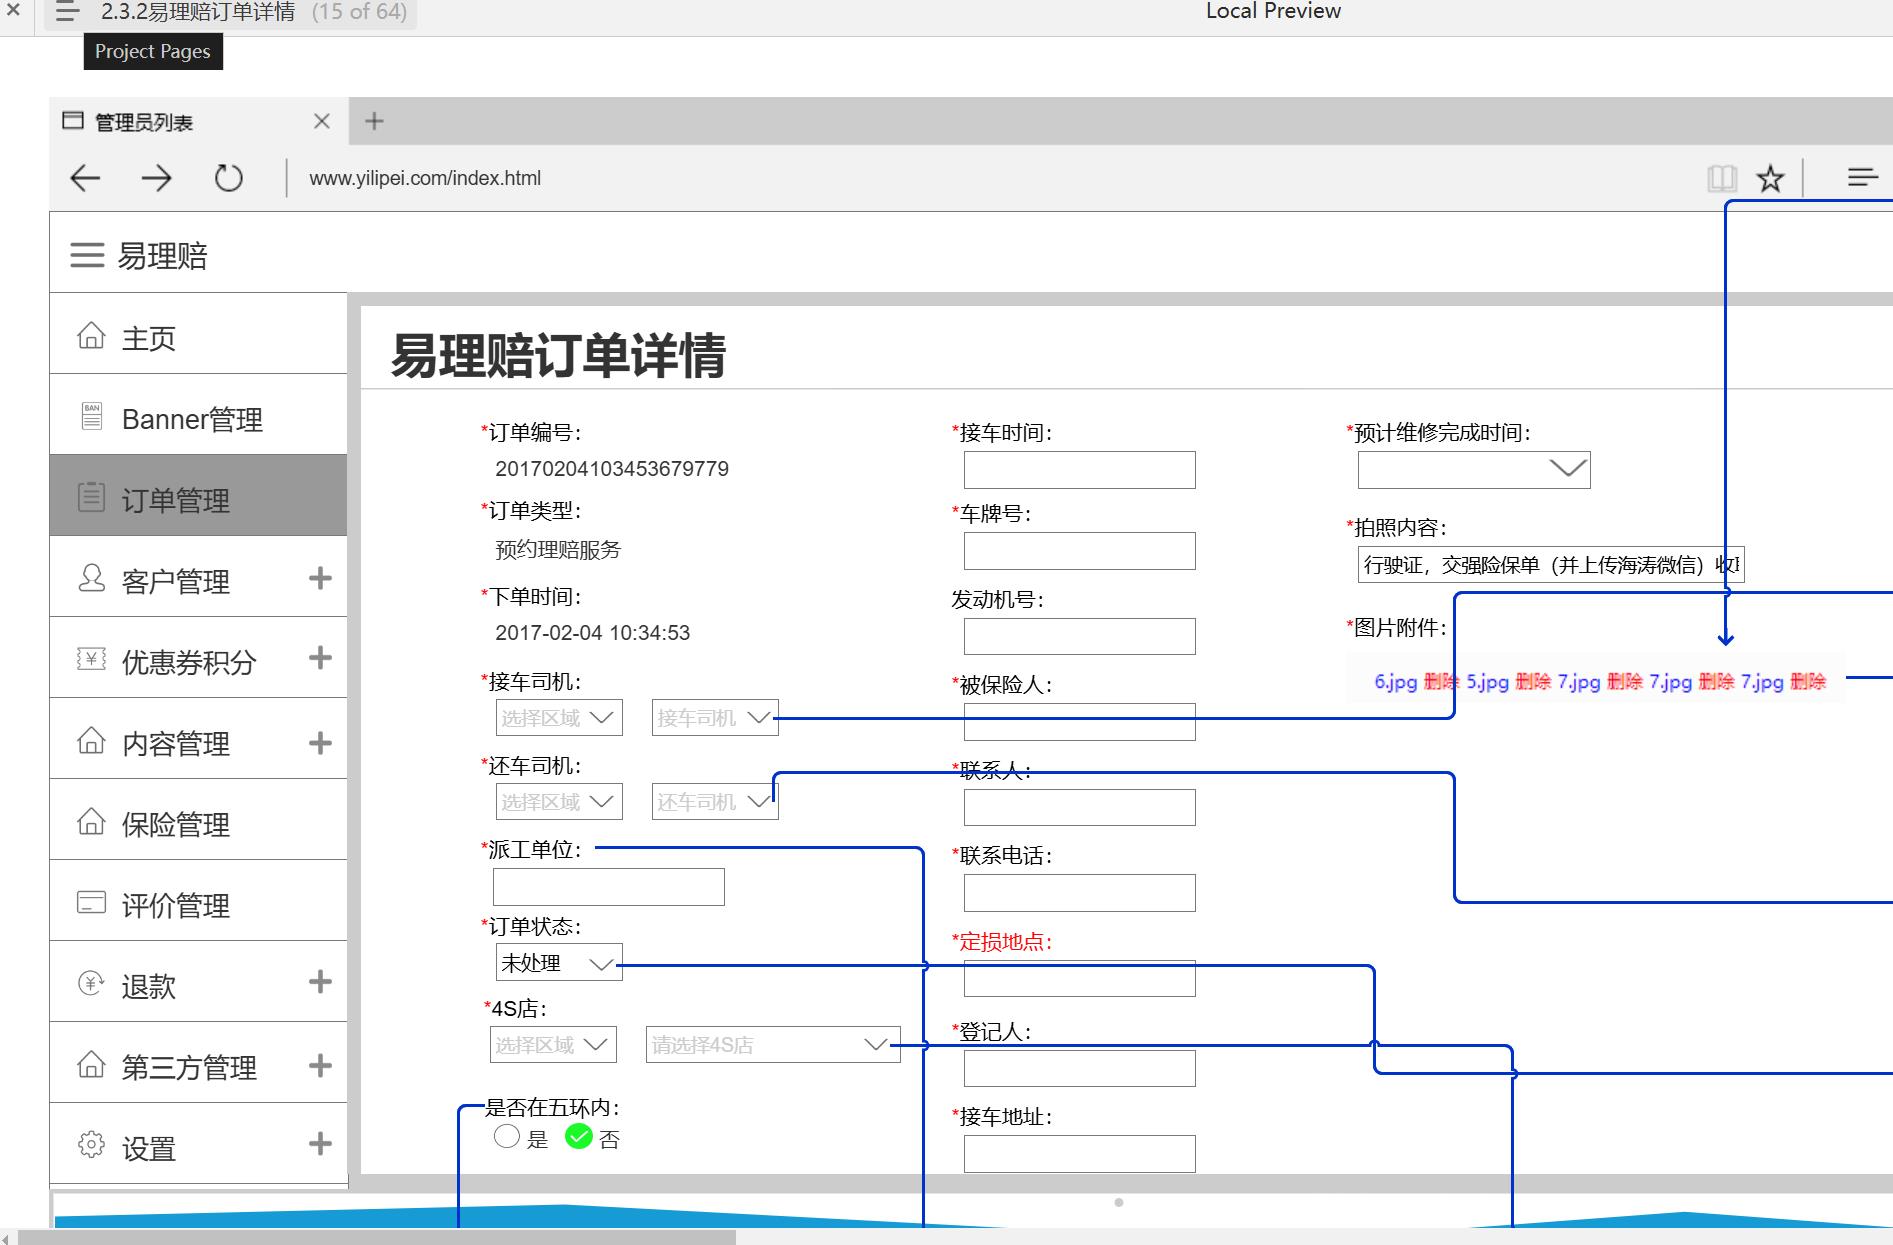The image size is (1893, 1245).
Task: Open the 还车司机 driver dropdown
Action: point(715,802)
